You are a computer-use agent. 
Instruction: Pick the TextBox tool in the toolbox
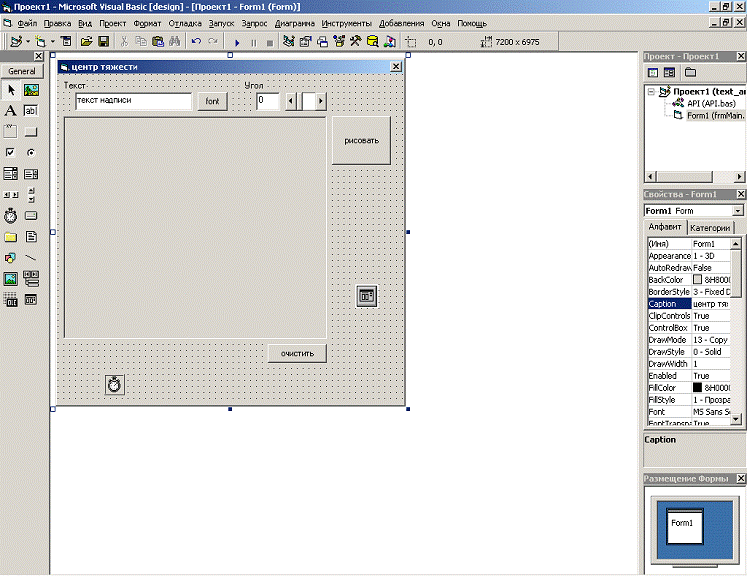(31, 111)
